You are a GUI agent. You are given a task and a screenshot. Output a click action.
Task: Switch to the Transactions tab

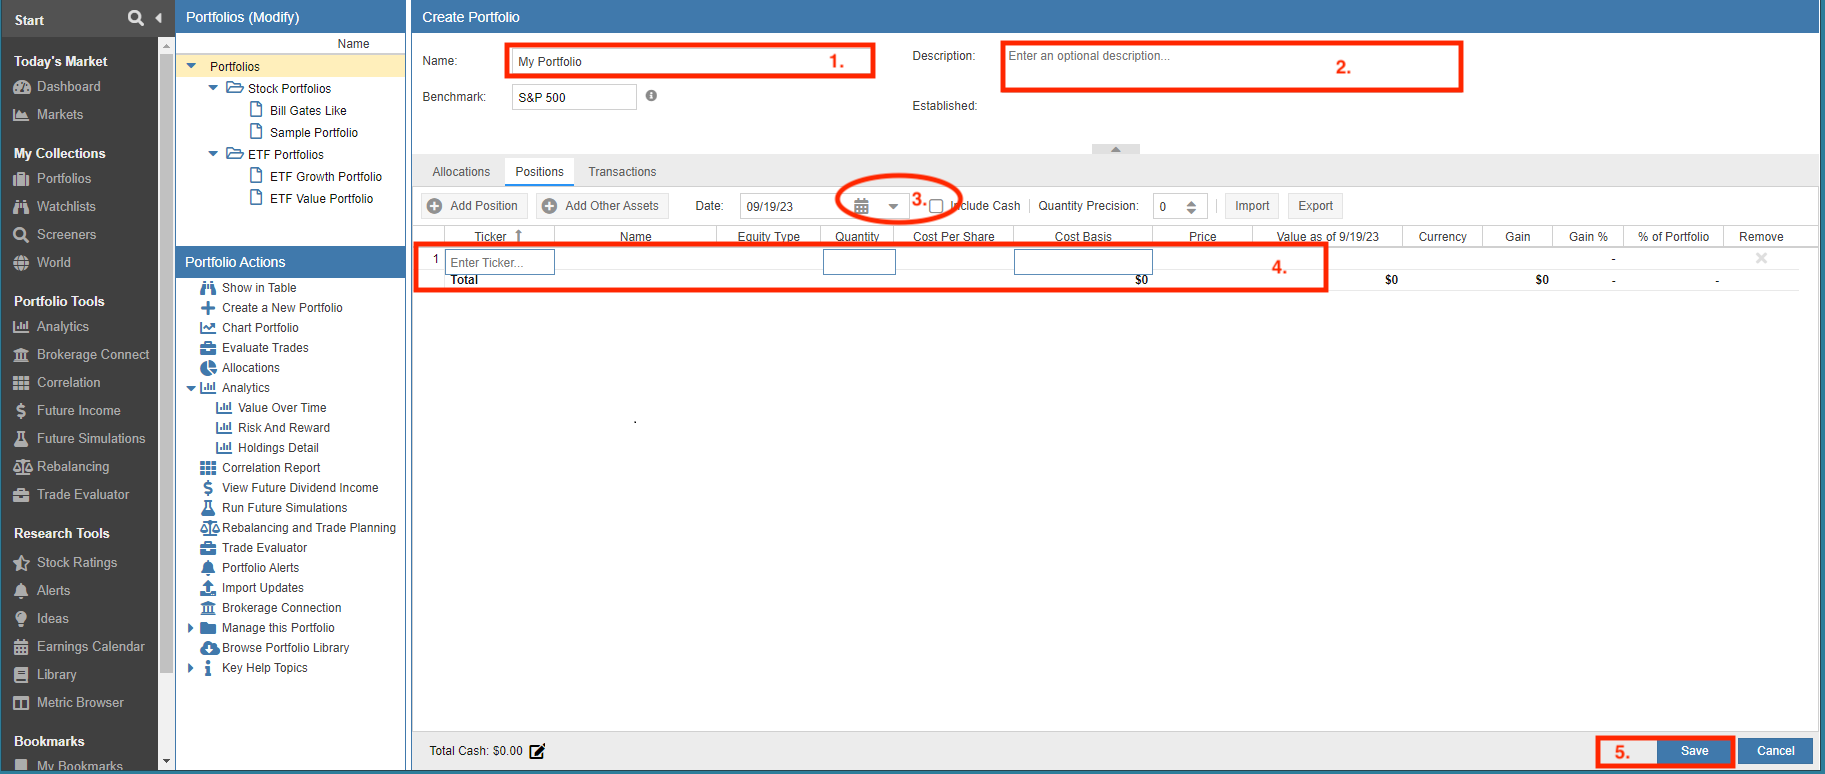(622, 172)
